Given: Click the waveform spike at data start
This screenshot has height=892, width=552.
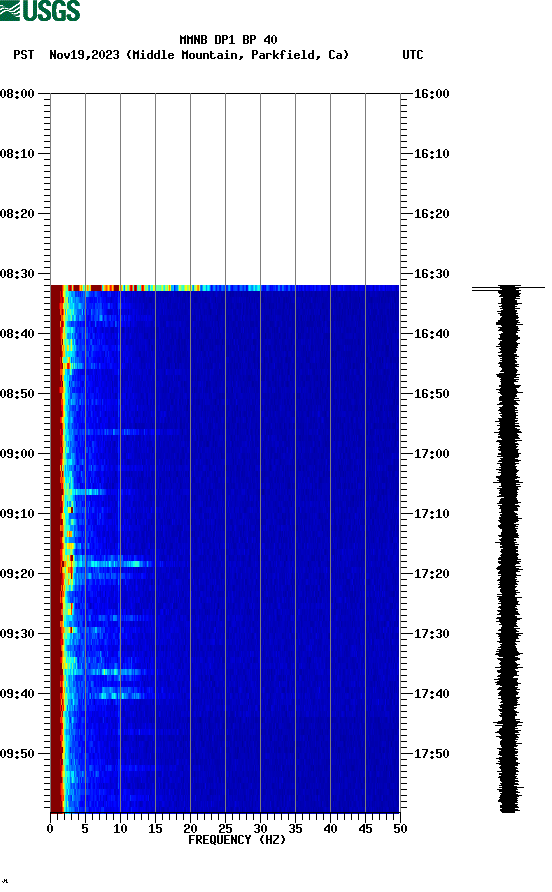Looking at the screenshot, I should coord(508,289).
